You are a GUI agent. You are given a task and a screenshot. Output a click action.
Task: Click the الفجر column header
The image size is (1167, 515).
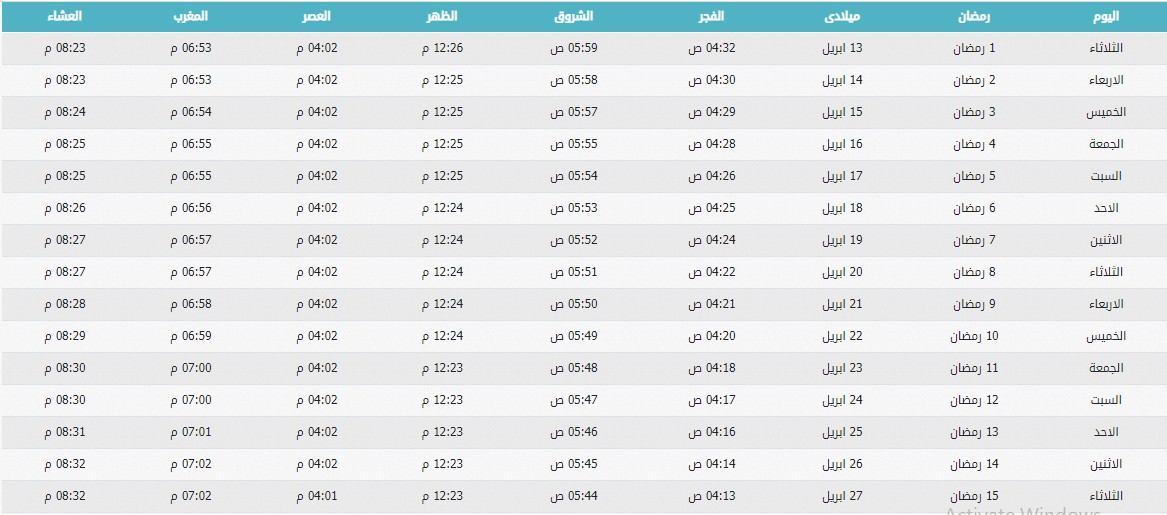point(711,16)
